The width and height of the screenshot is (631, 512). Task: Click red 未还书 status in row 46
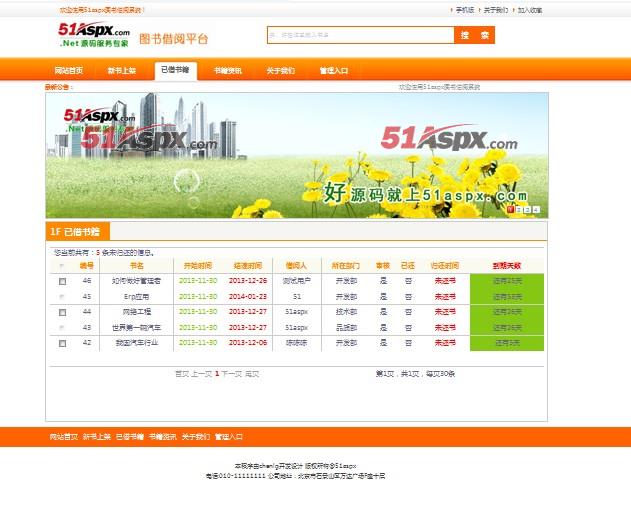click(x=445, y=281)
